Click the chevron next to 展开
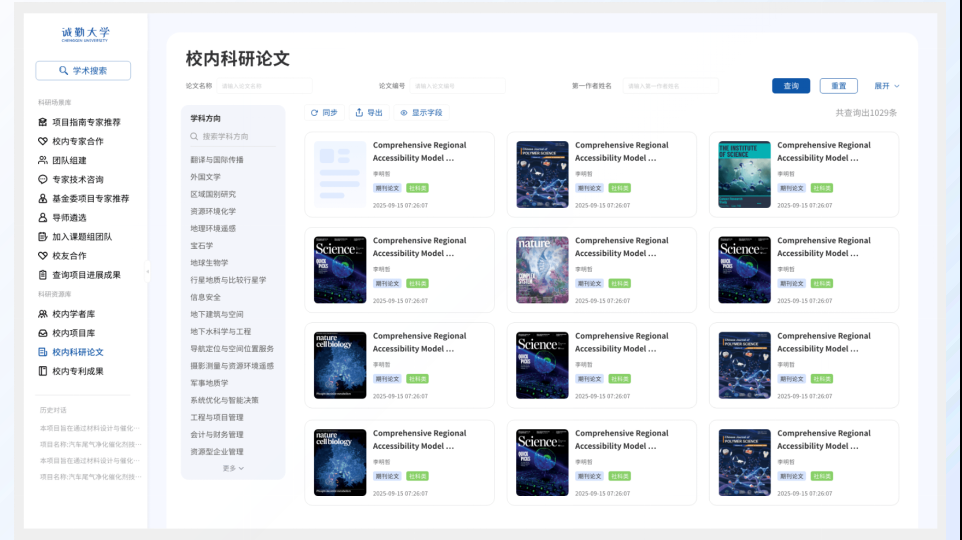This screenshot has width=962, height=540. 896,86
